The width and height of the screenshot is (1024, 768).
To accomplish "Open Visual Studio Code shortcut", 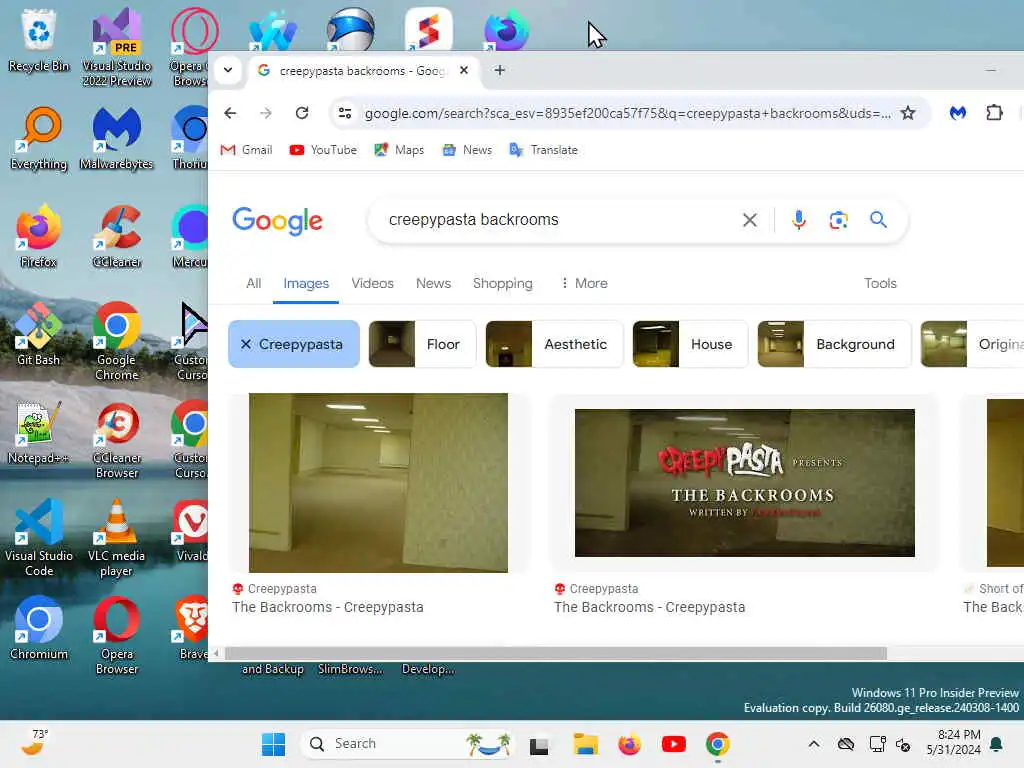I will [39, 537].
